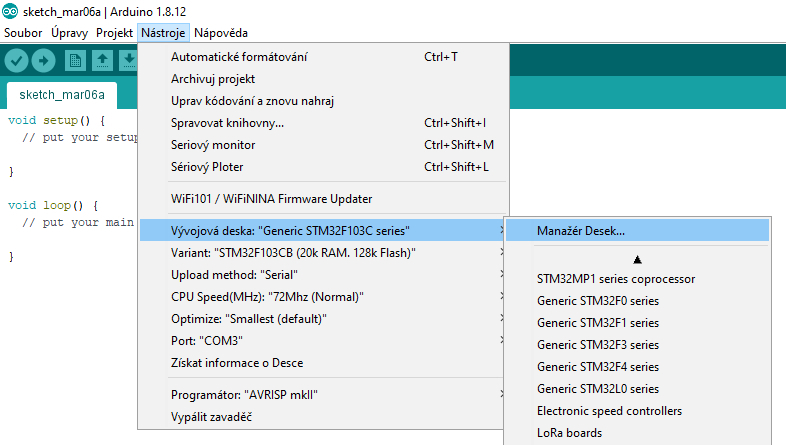786x445 pixels.
Task: Choose Archivuj projekt
Action: coord(323,79)
